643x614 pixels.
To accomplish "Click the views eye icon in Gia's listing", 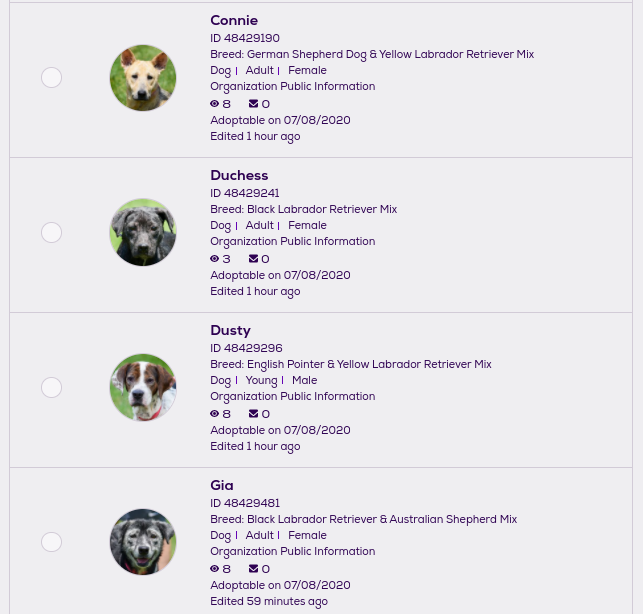I will coord(215,569).
